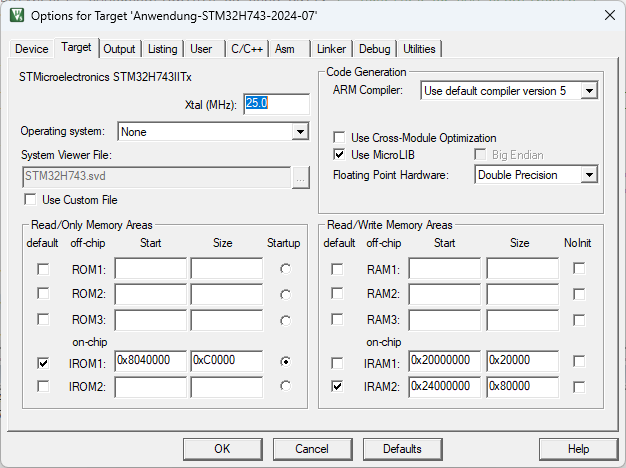Enable Use Cross-Module Optimization
The image size is (626, 468).
(339, 138)
